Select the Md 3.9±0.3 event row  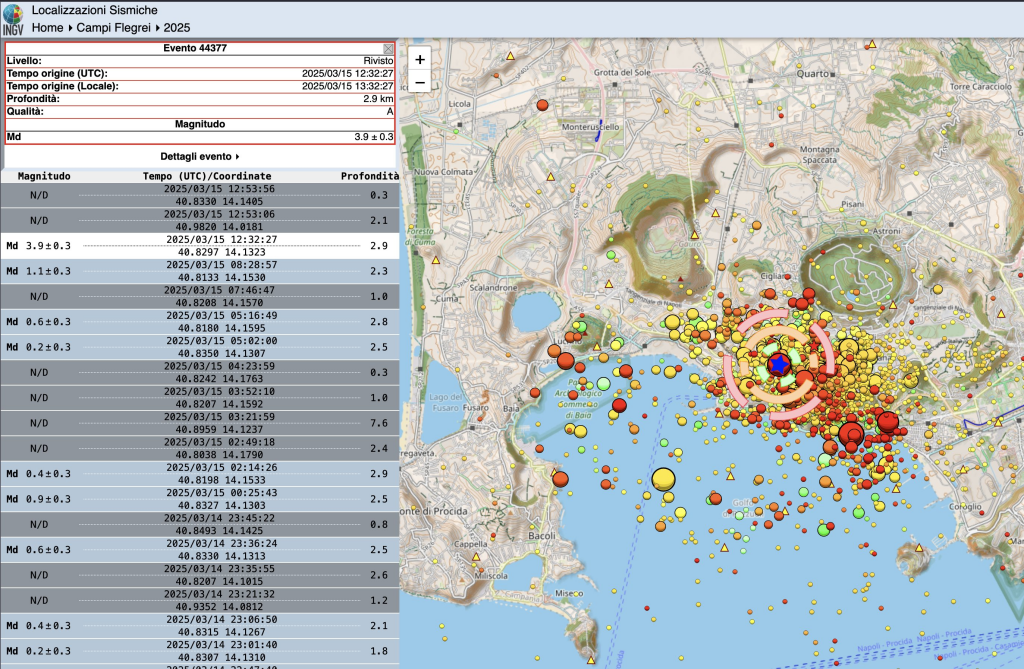pos(200,245)
